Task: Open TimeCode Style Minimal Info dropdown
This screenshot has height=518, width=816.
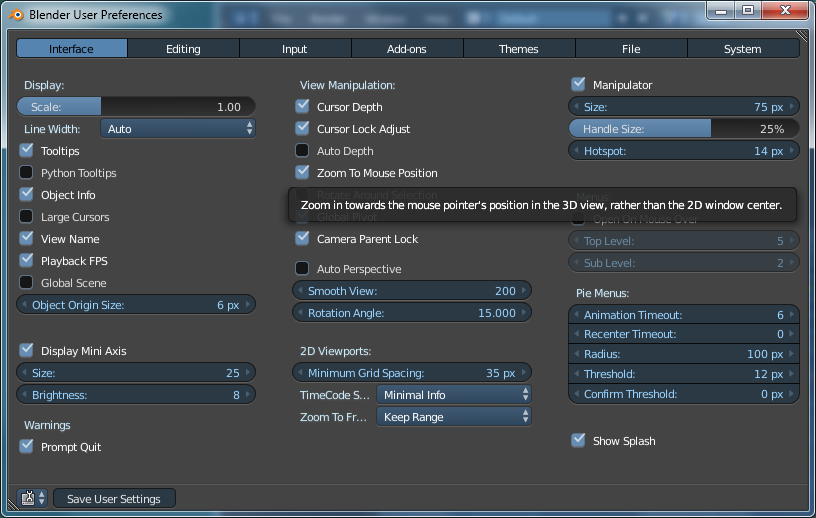Action: tap(454, 395)
